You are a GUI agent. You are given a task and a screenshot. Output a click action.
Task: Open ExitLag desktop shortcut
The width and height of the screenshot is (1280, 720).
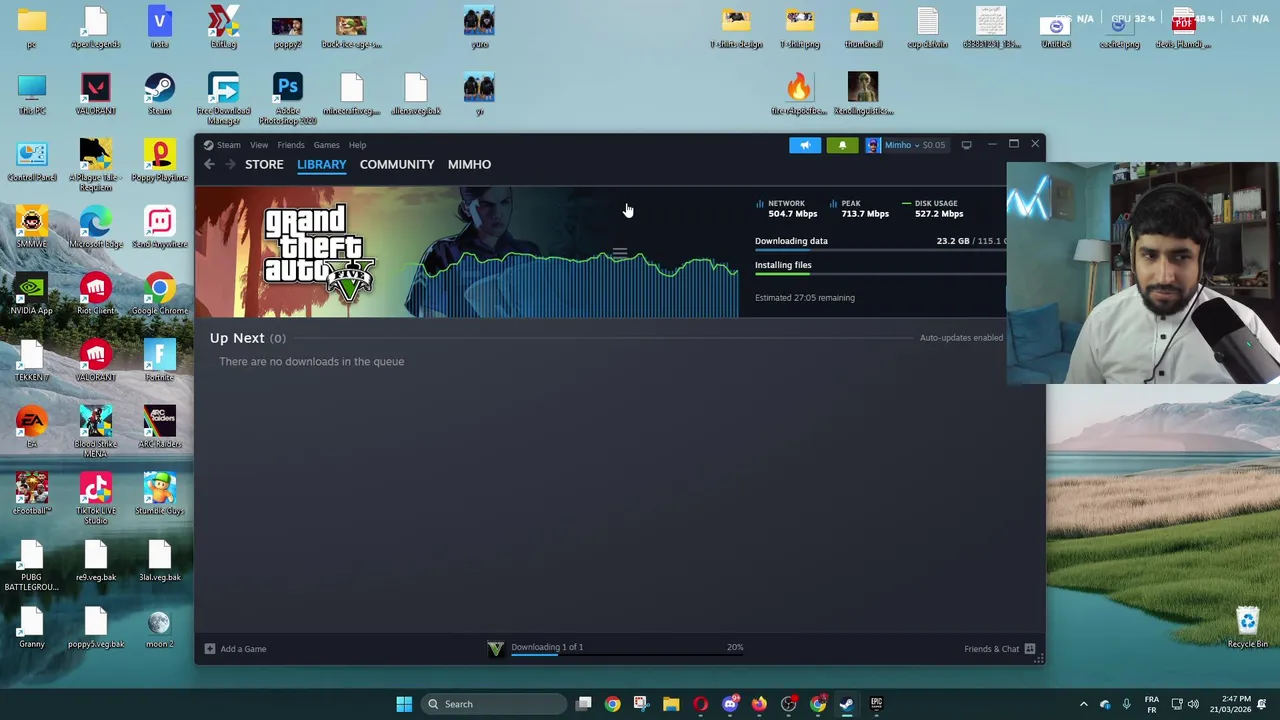click(x=223, y=27)
